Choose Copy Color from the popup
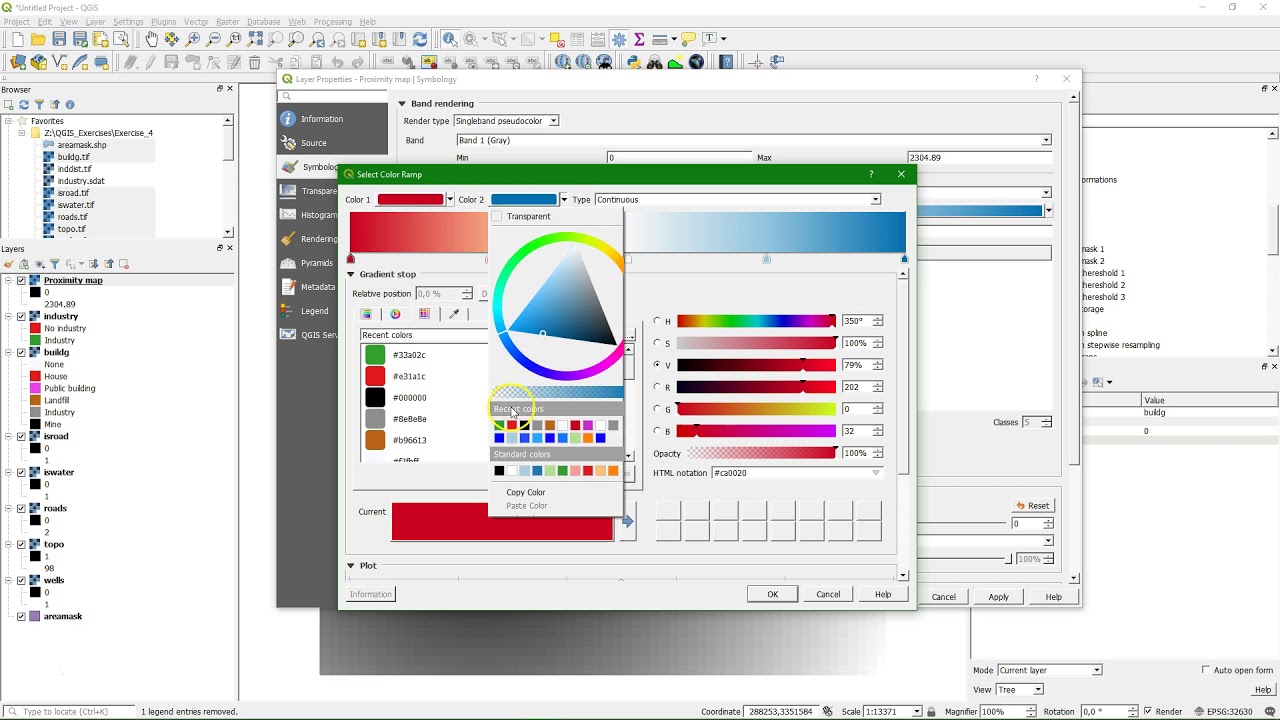1280x720 pixels. tap(526, 492)
